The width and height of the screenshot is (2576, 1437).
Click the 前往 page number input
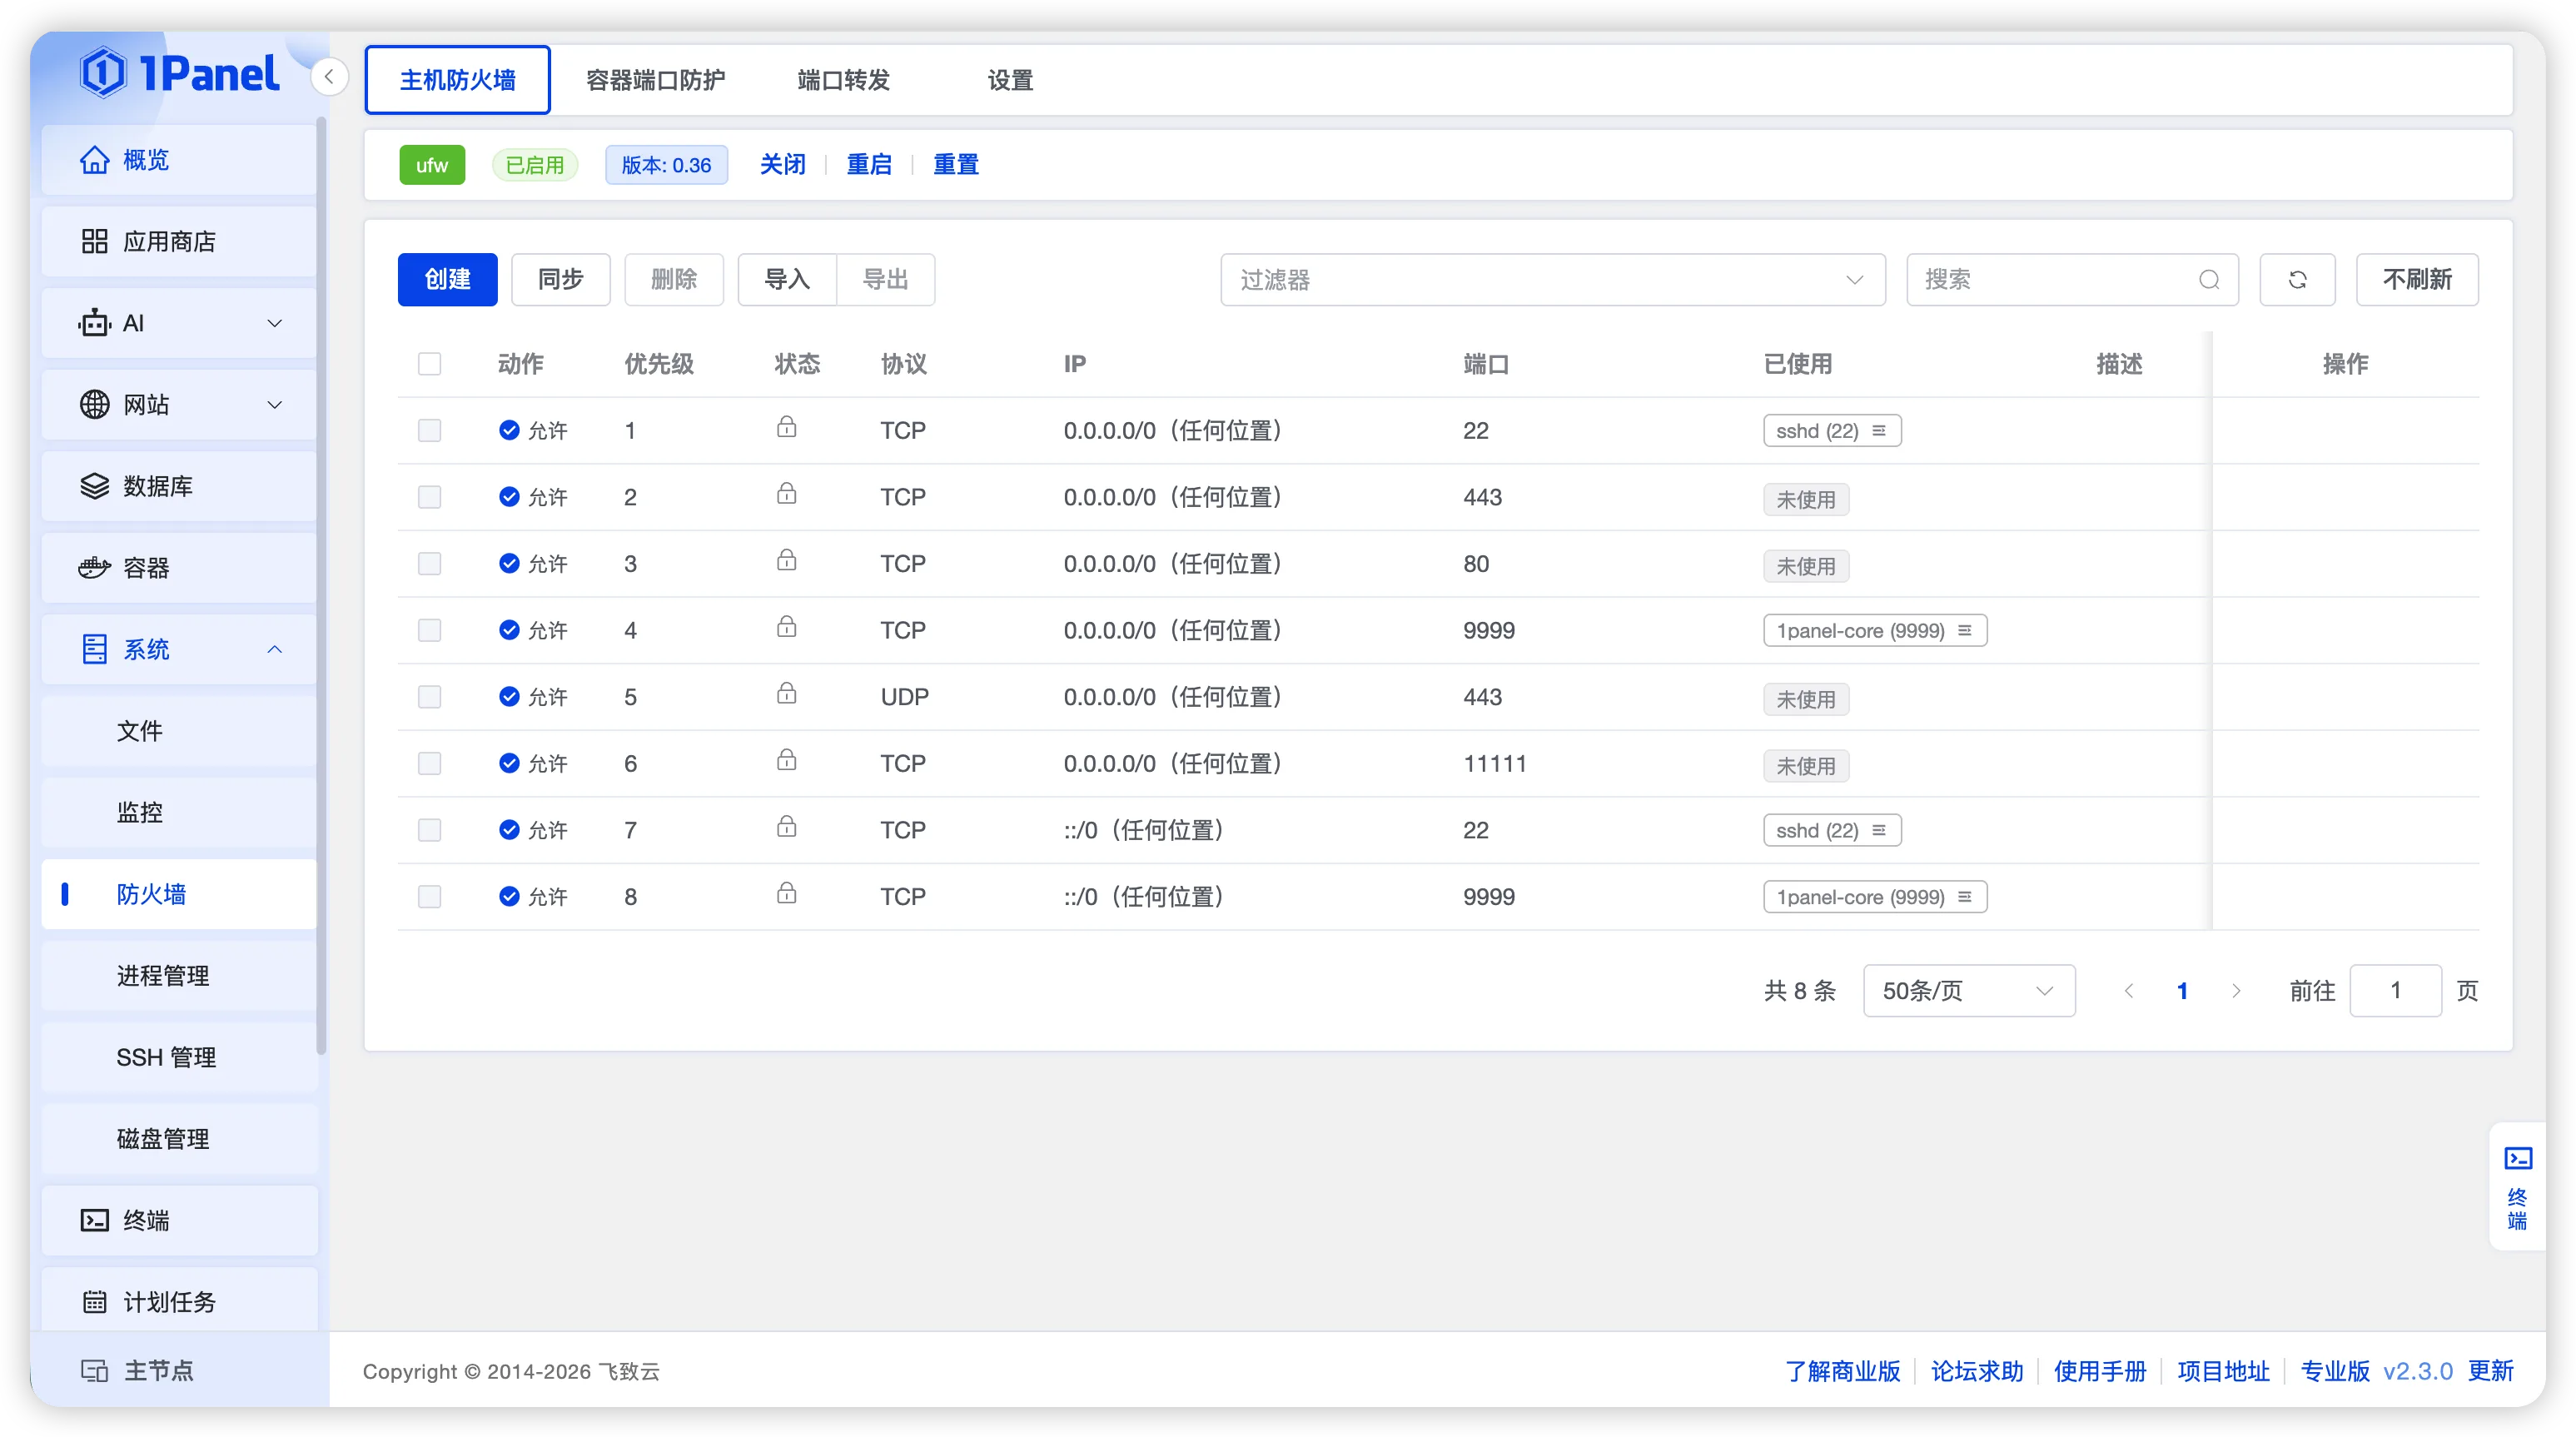[2395, 991]
